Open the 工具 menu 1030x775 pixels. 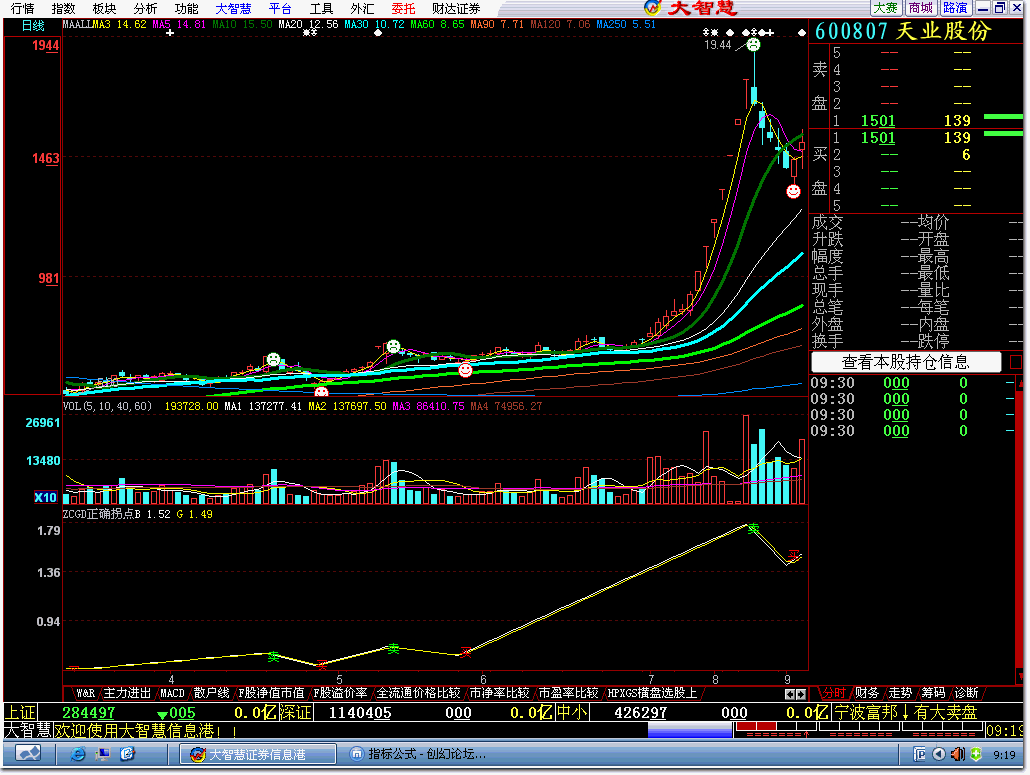(x=321, y=9)
